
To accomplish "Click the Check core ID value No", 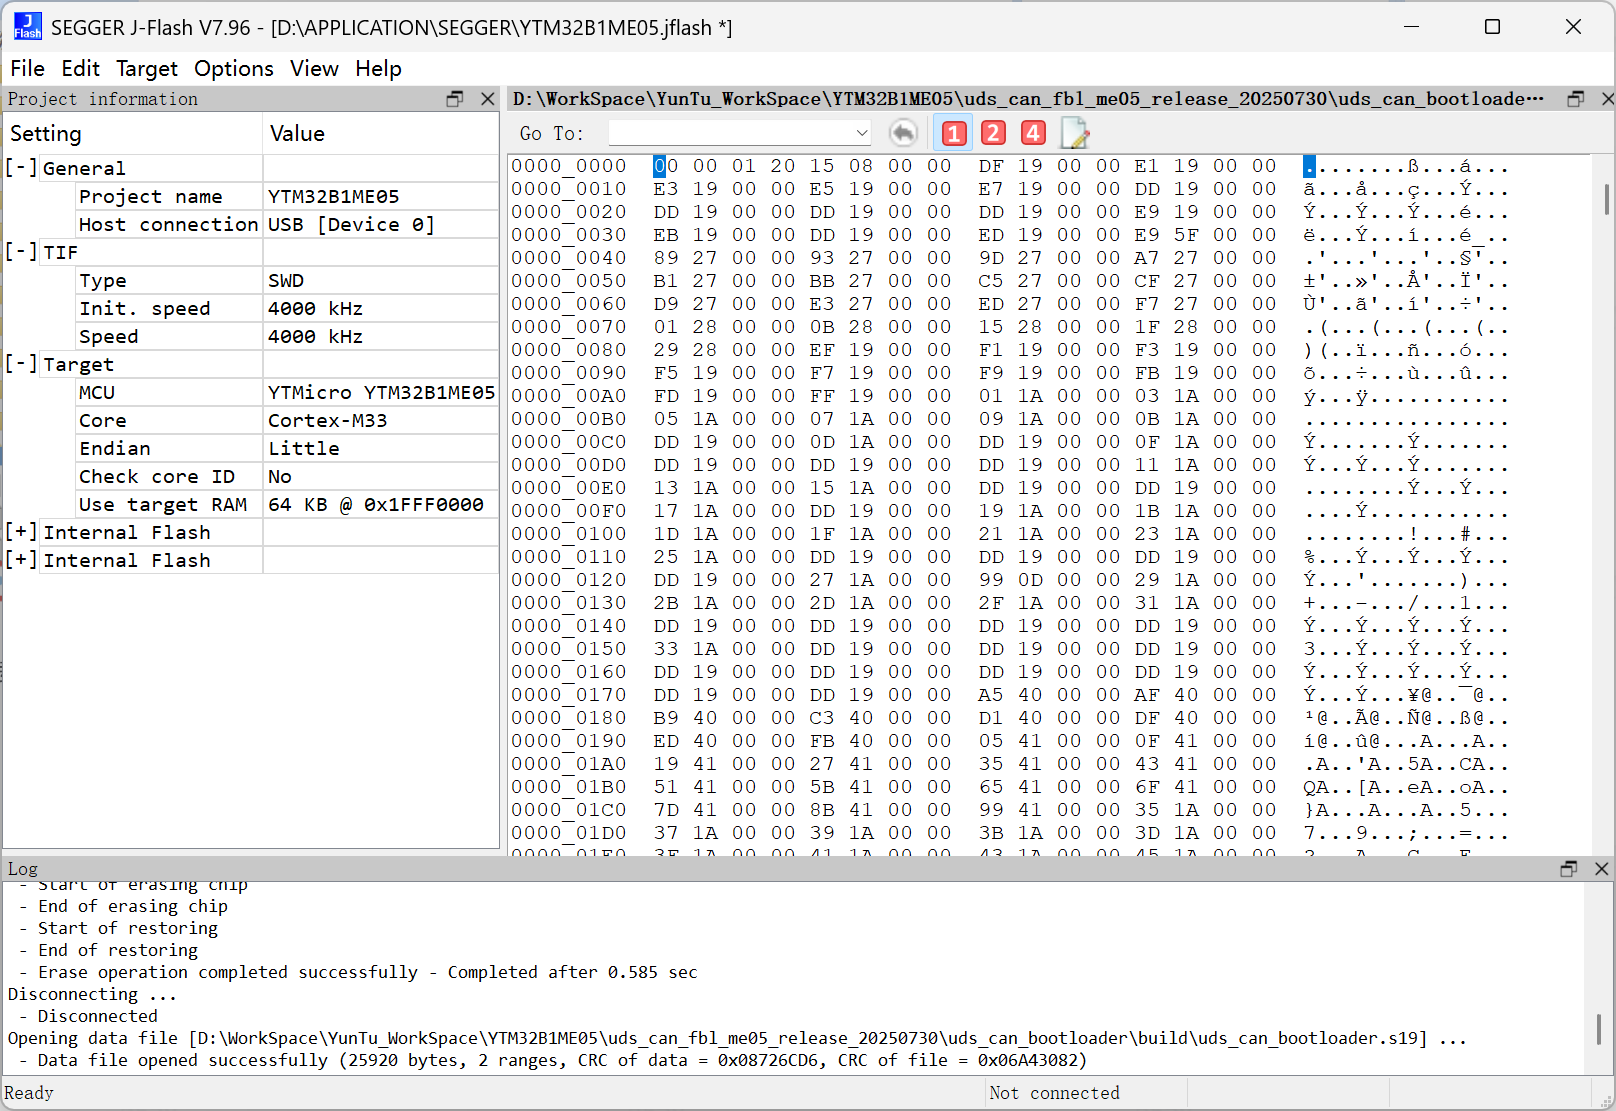I will click(x=280, y=476).
